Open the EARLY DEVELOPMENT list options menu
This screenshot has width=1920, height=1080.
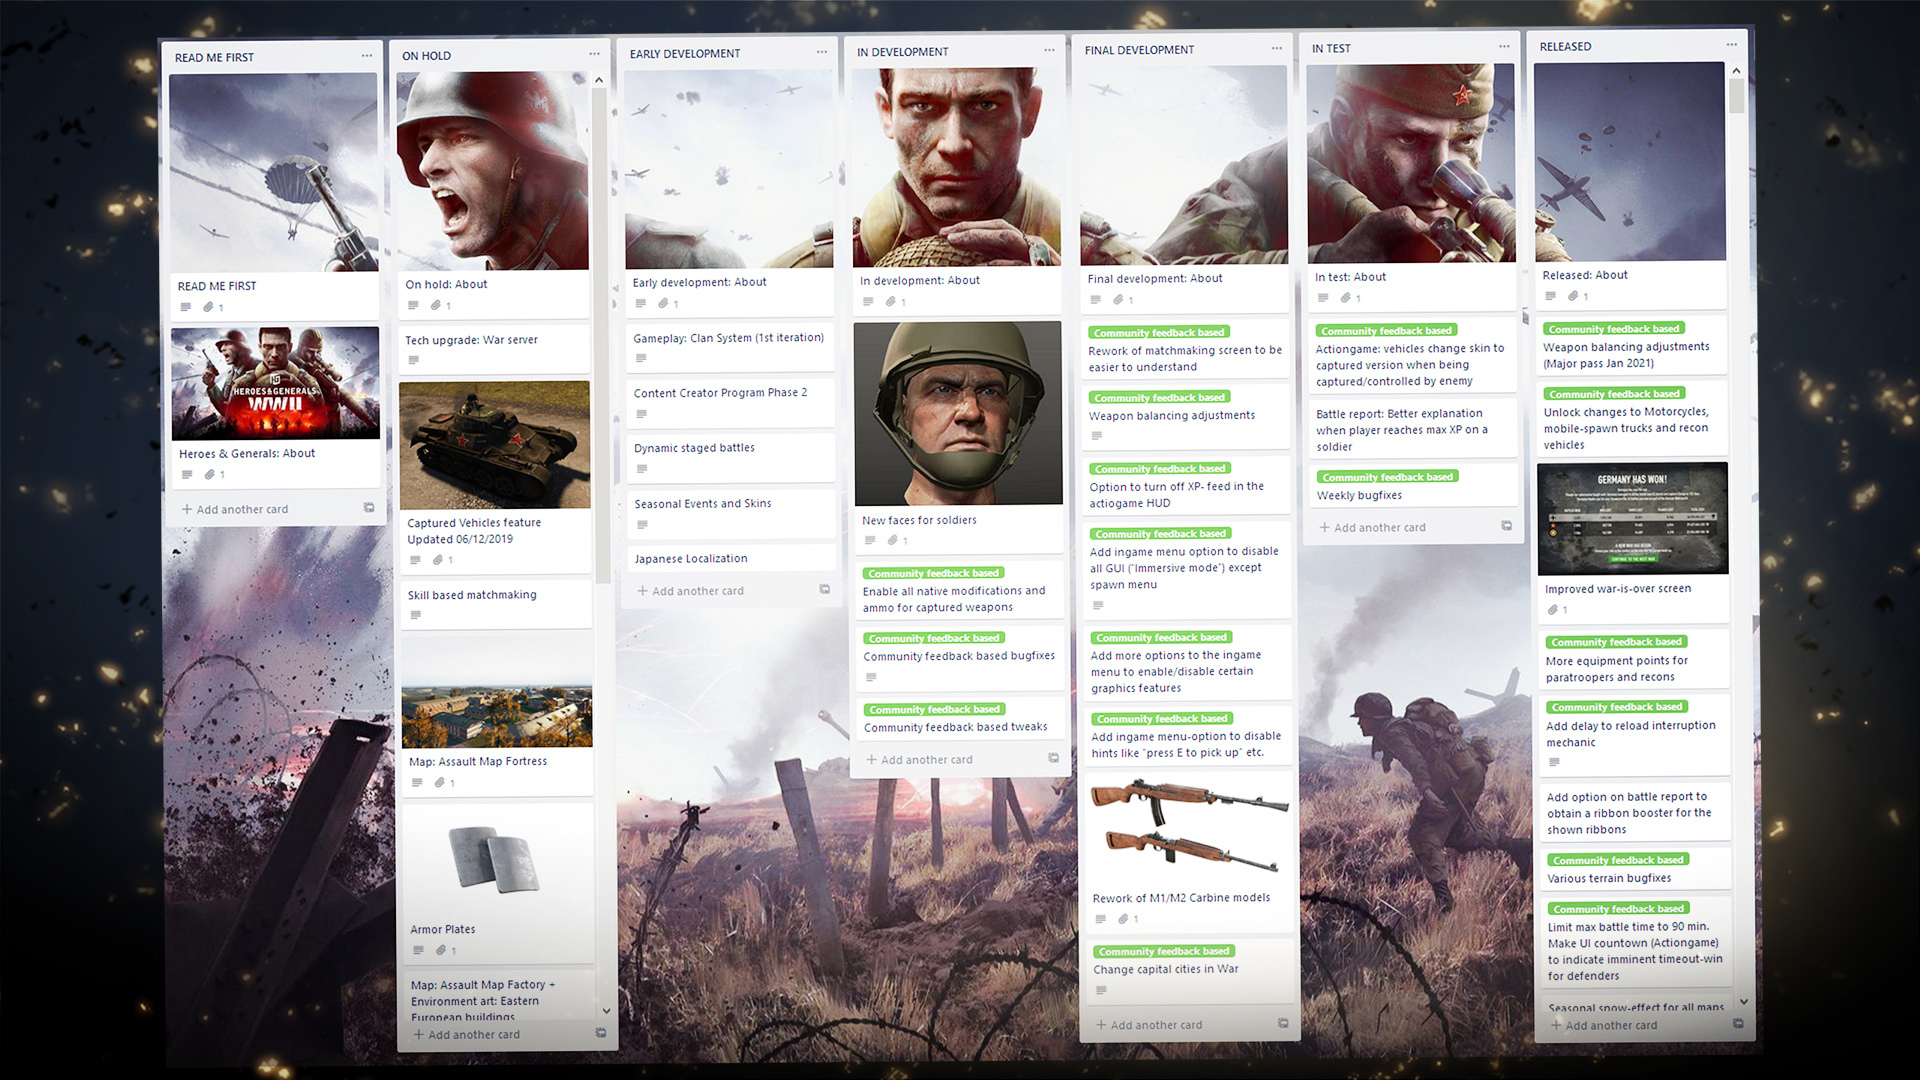click(821, 52)
